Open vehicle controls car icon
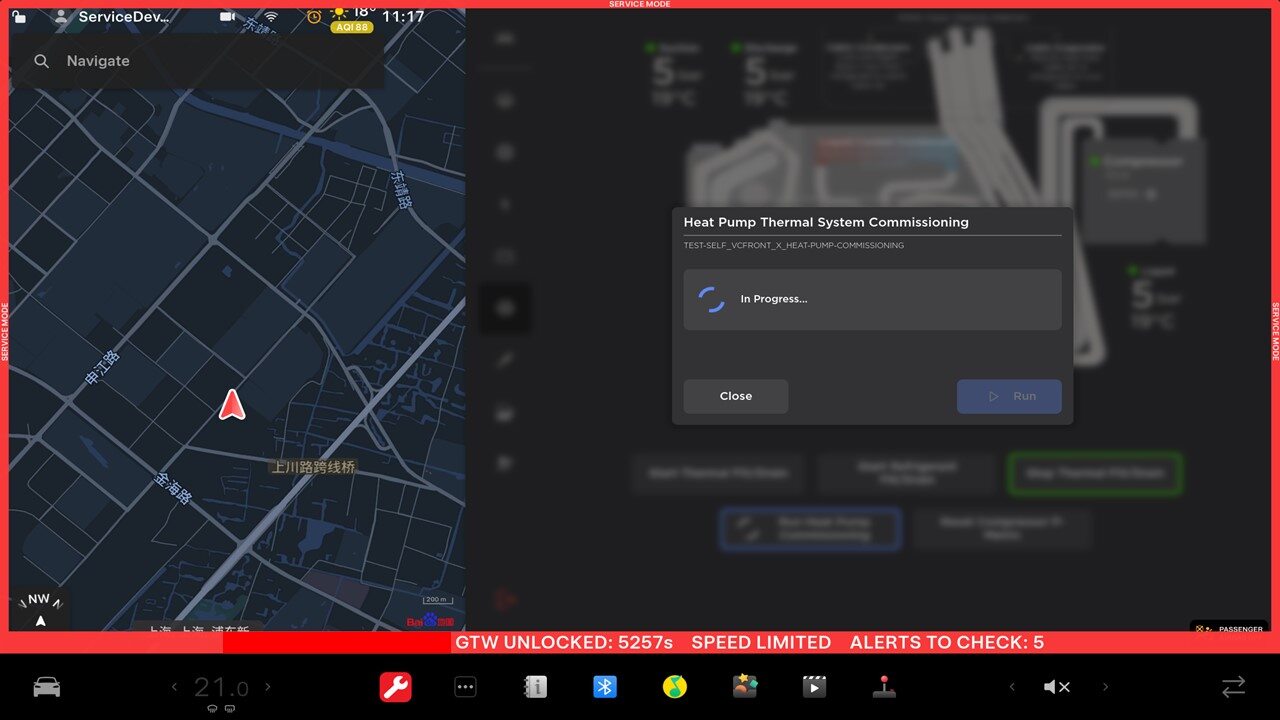The height and width of the screenshot is (720, 1280). pyautogui.click(x=47, y=687)
